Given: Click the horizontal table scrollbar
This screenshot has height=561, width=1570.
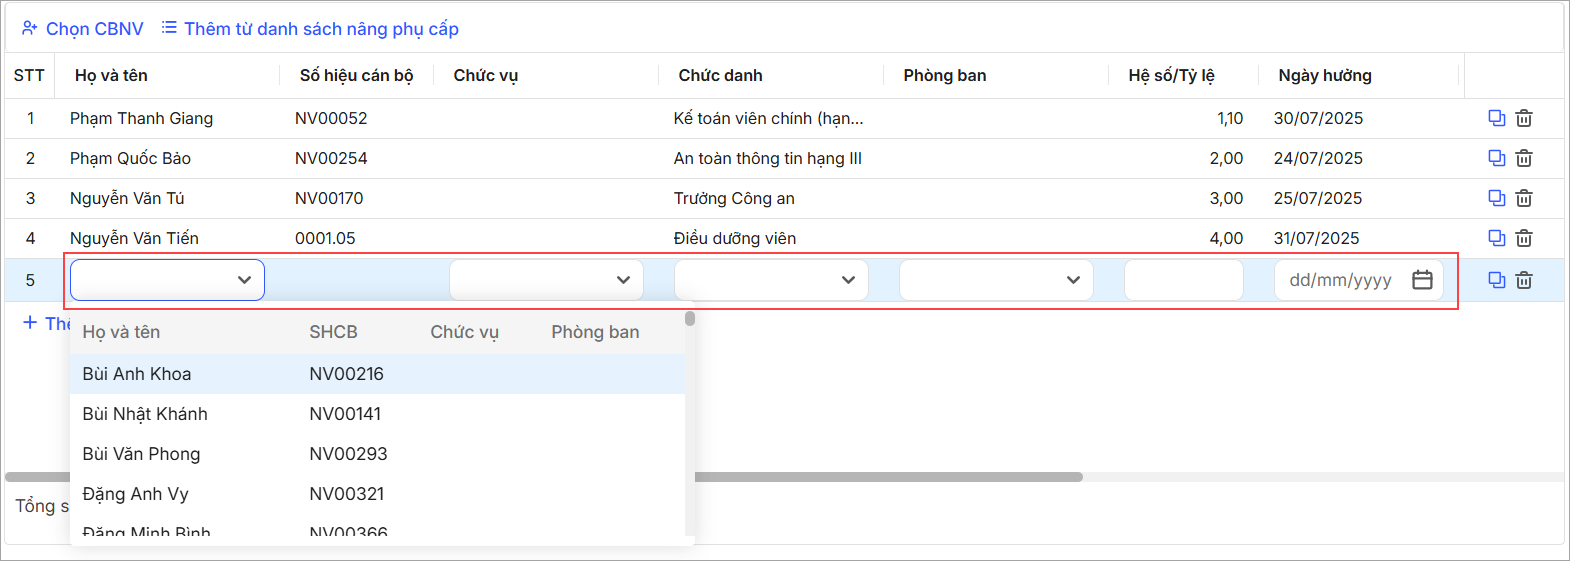Looking at the screenshot, I should pyautogui.click(x=888, y=477).
